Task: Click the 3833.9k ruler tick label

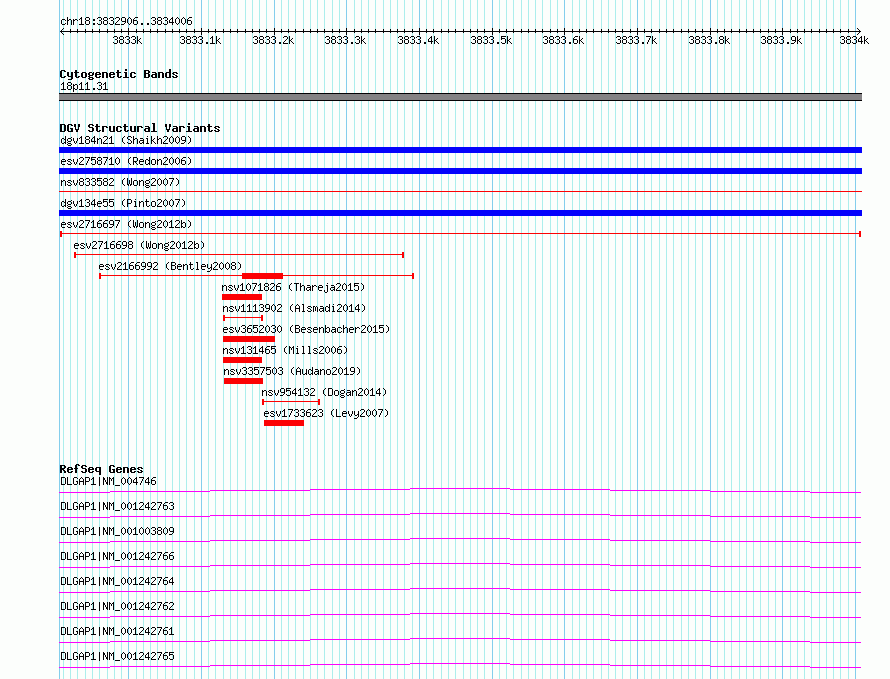Action: (x=781, y=40)
